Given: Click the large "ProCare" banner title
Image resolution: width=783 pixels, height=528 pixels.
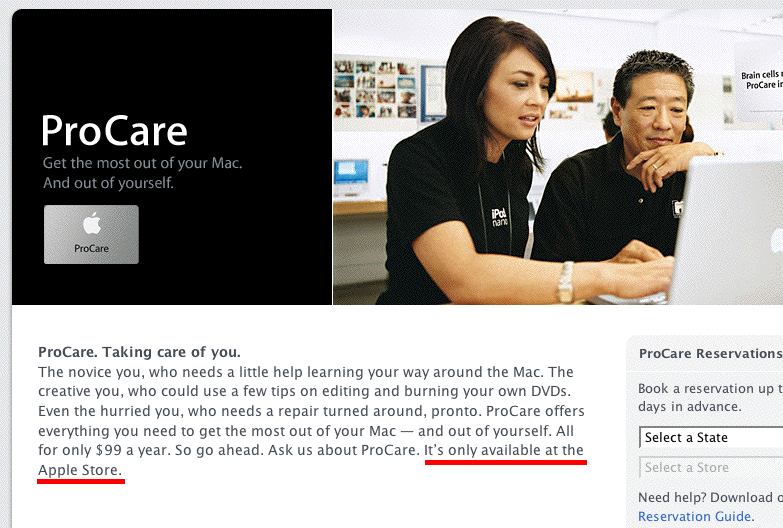Looking at the screenshot, I should (114, 131).
